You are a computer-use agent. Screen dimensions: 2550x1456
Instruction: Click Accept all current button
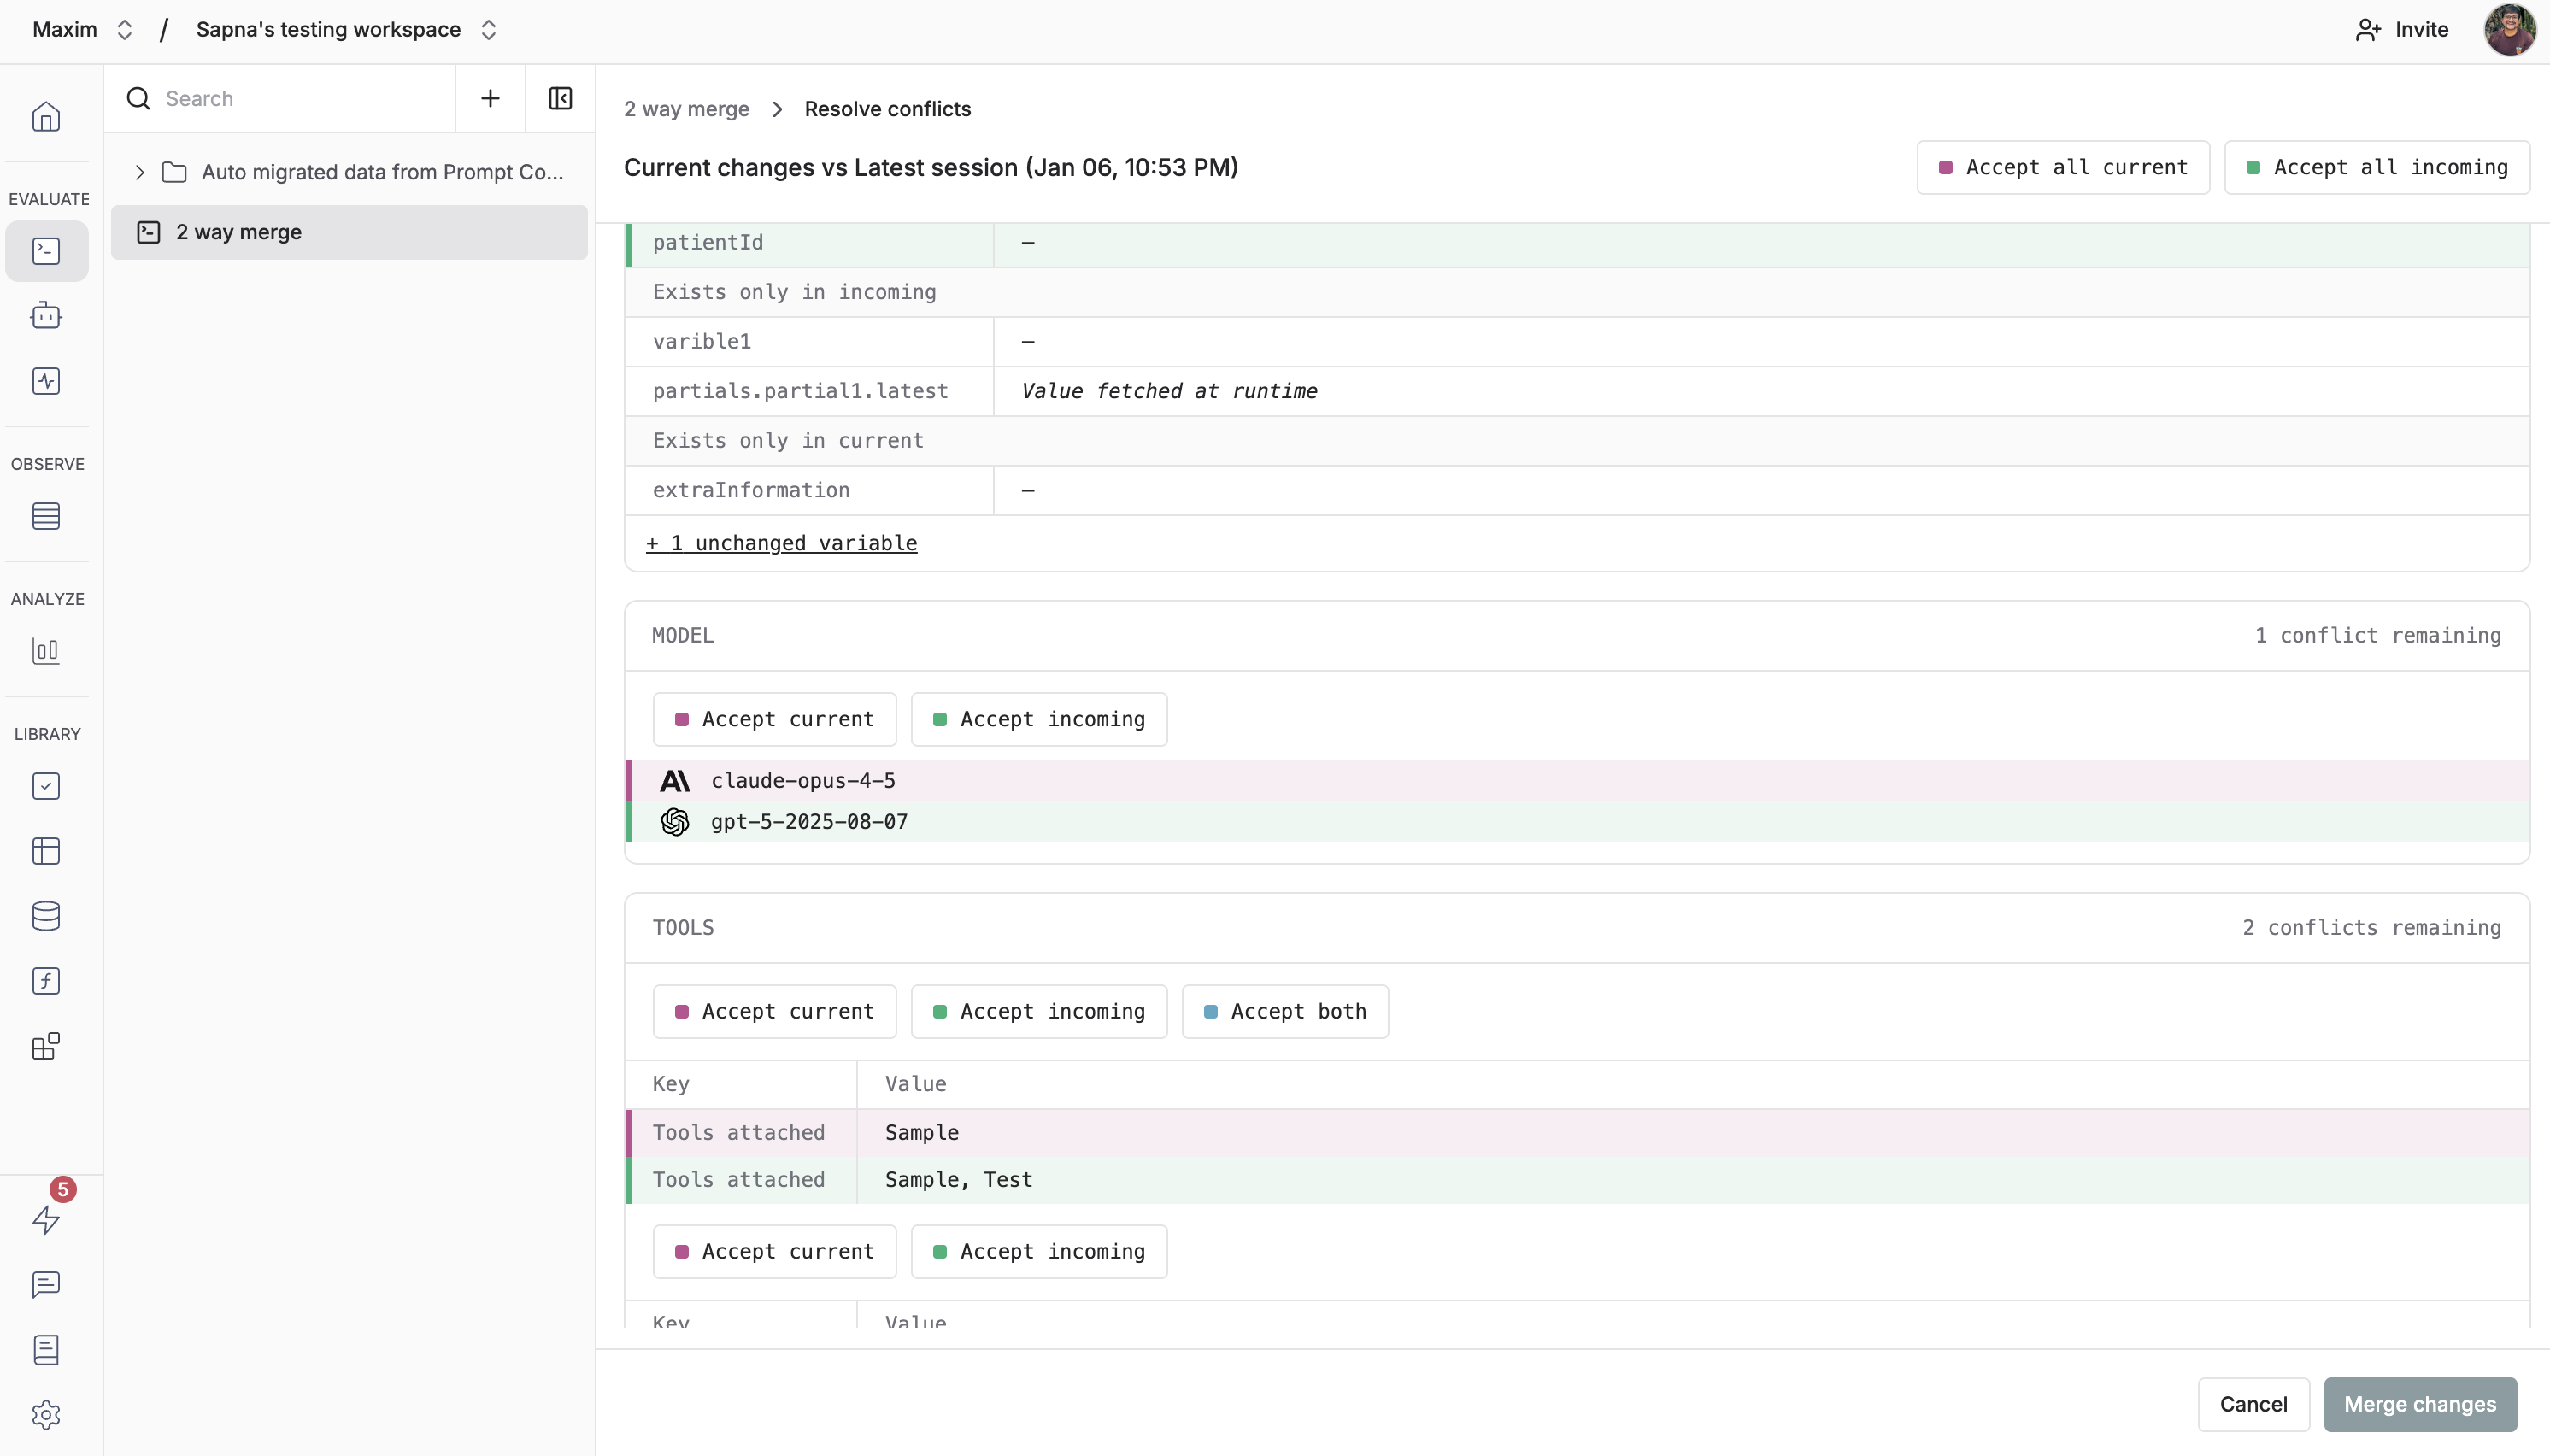[x=2062, y=167]
